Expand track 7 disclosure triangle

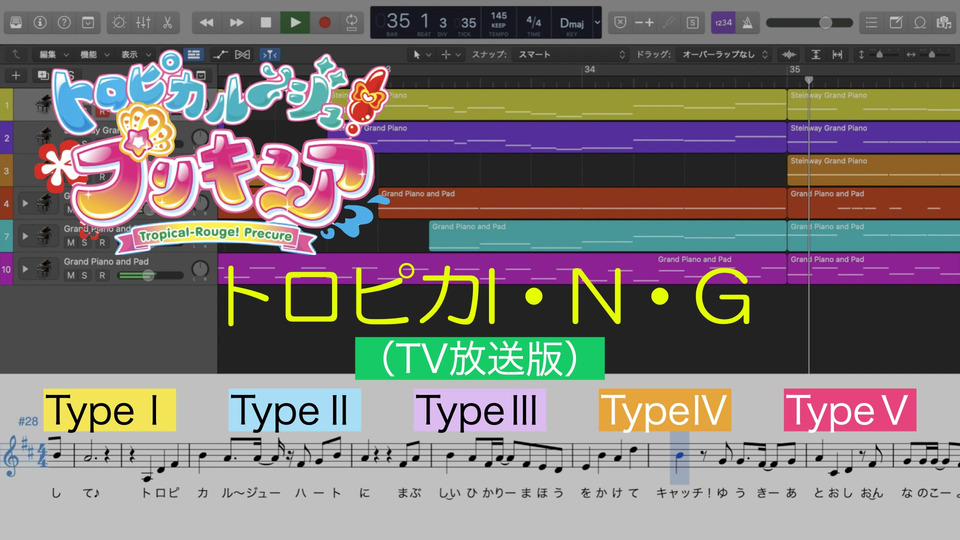pyautogui.click(x=25, y=236)
